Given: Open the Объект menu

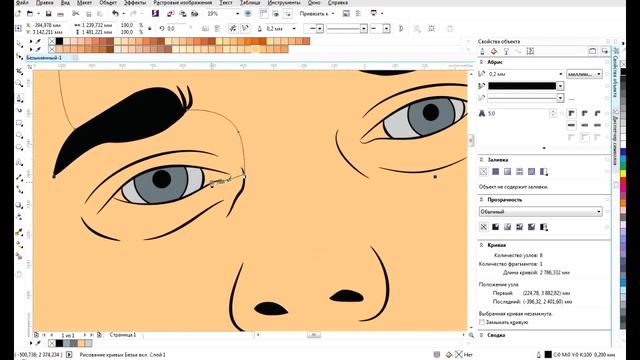Looking at the screenshot, I should [x=108, y=3].
